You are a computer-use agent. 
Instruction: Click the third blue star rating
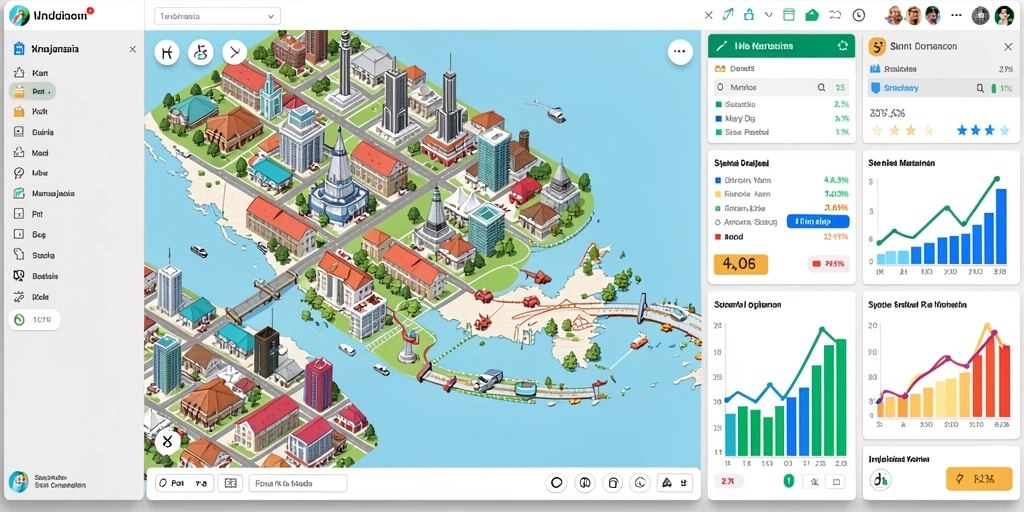click(x=991, y=131)
